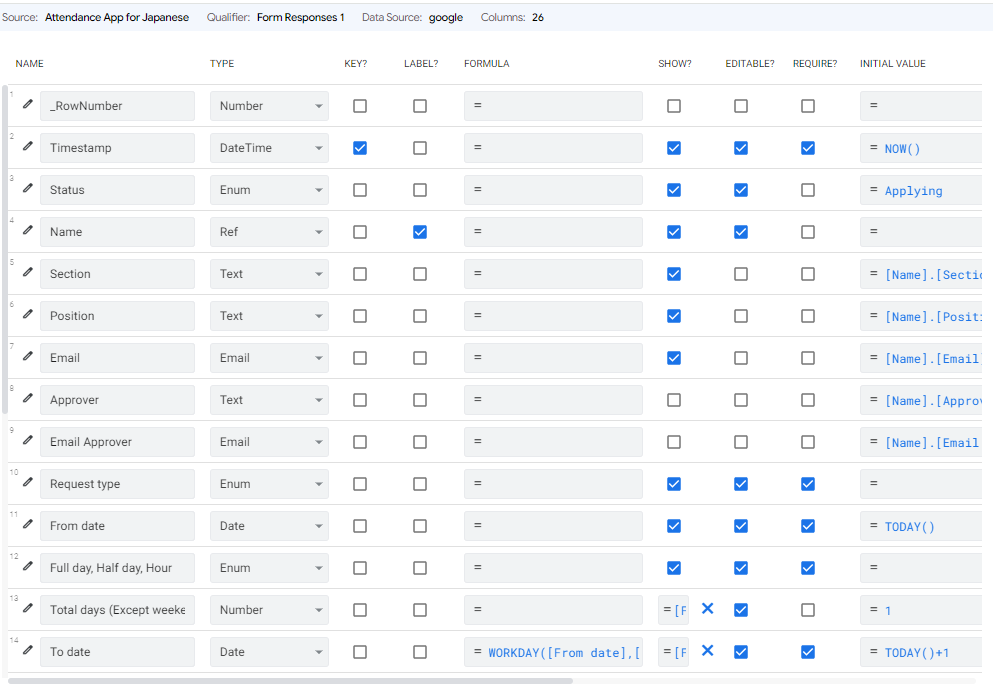Image resolution: width=993 pixels, height=689 pixels.
Task: Click the FORMULA column header
Action: point(486,63)
